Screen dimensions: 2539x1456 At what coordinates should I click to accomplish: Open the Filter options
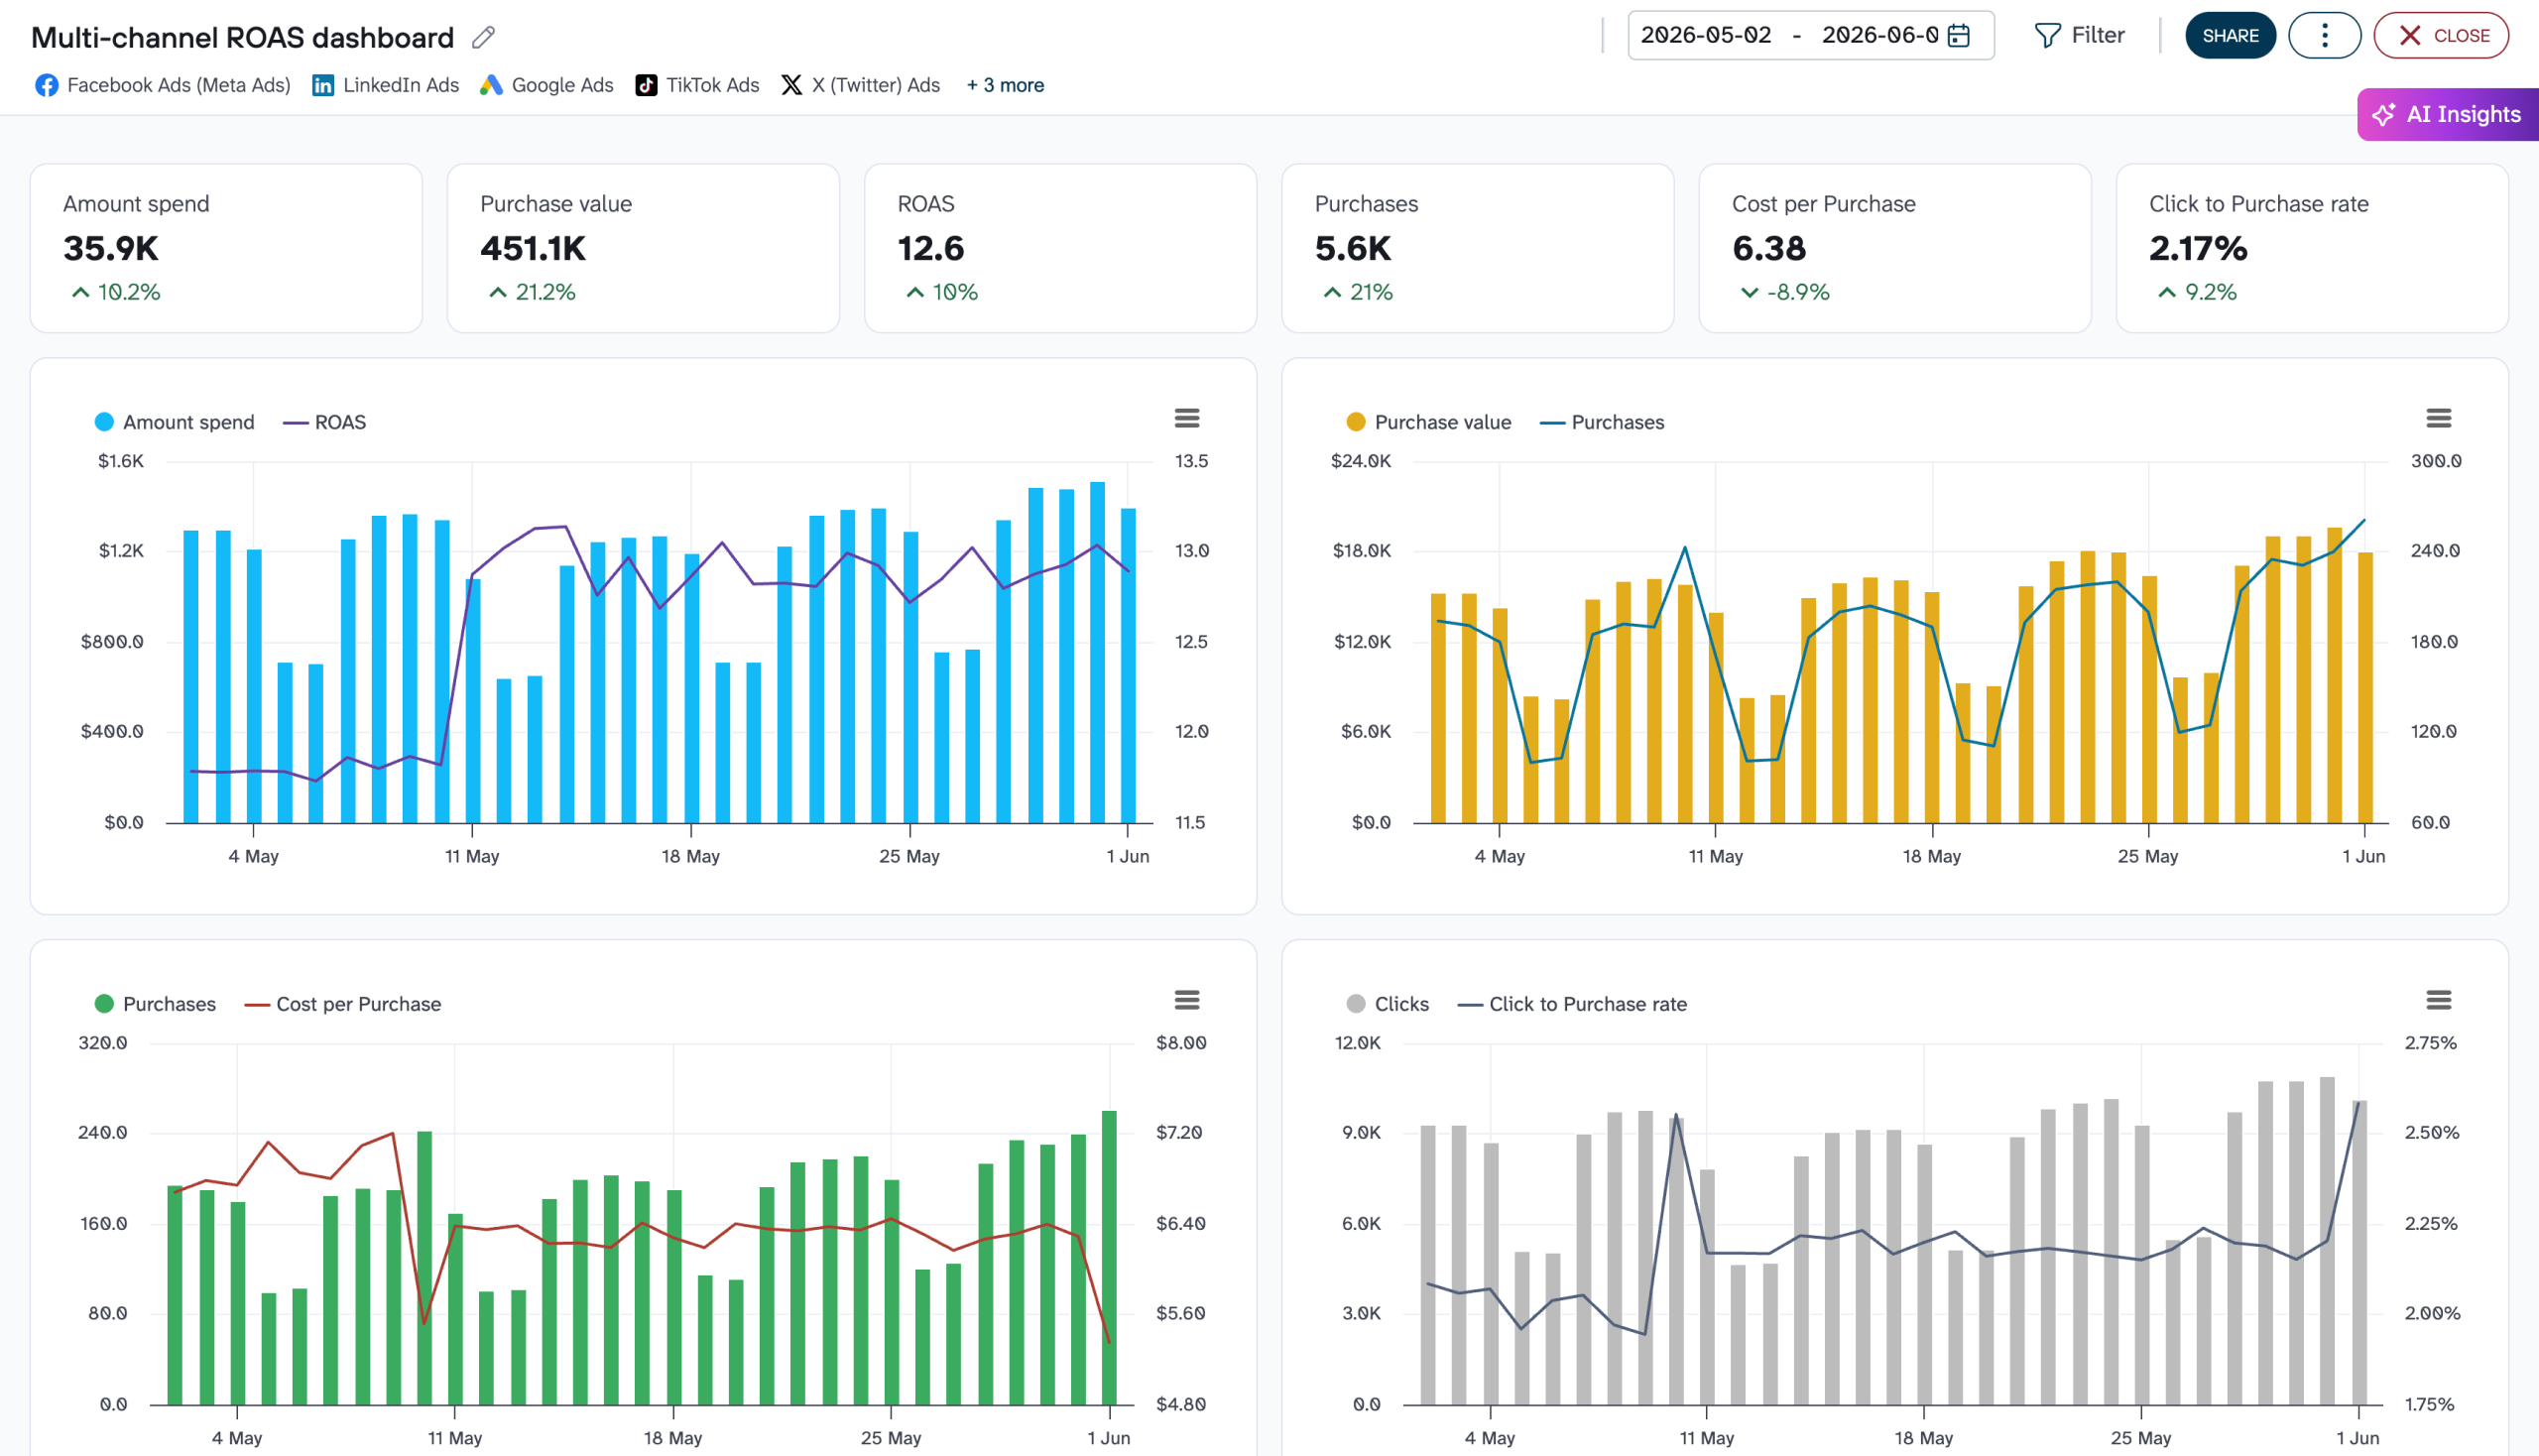2079,36
